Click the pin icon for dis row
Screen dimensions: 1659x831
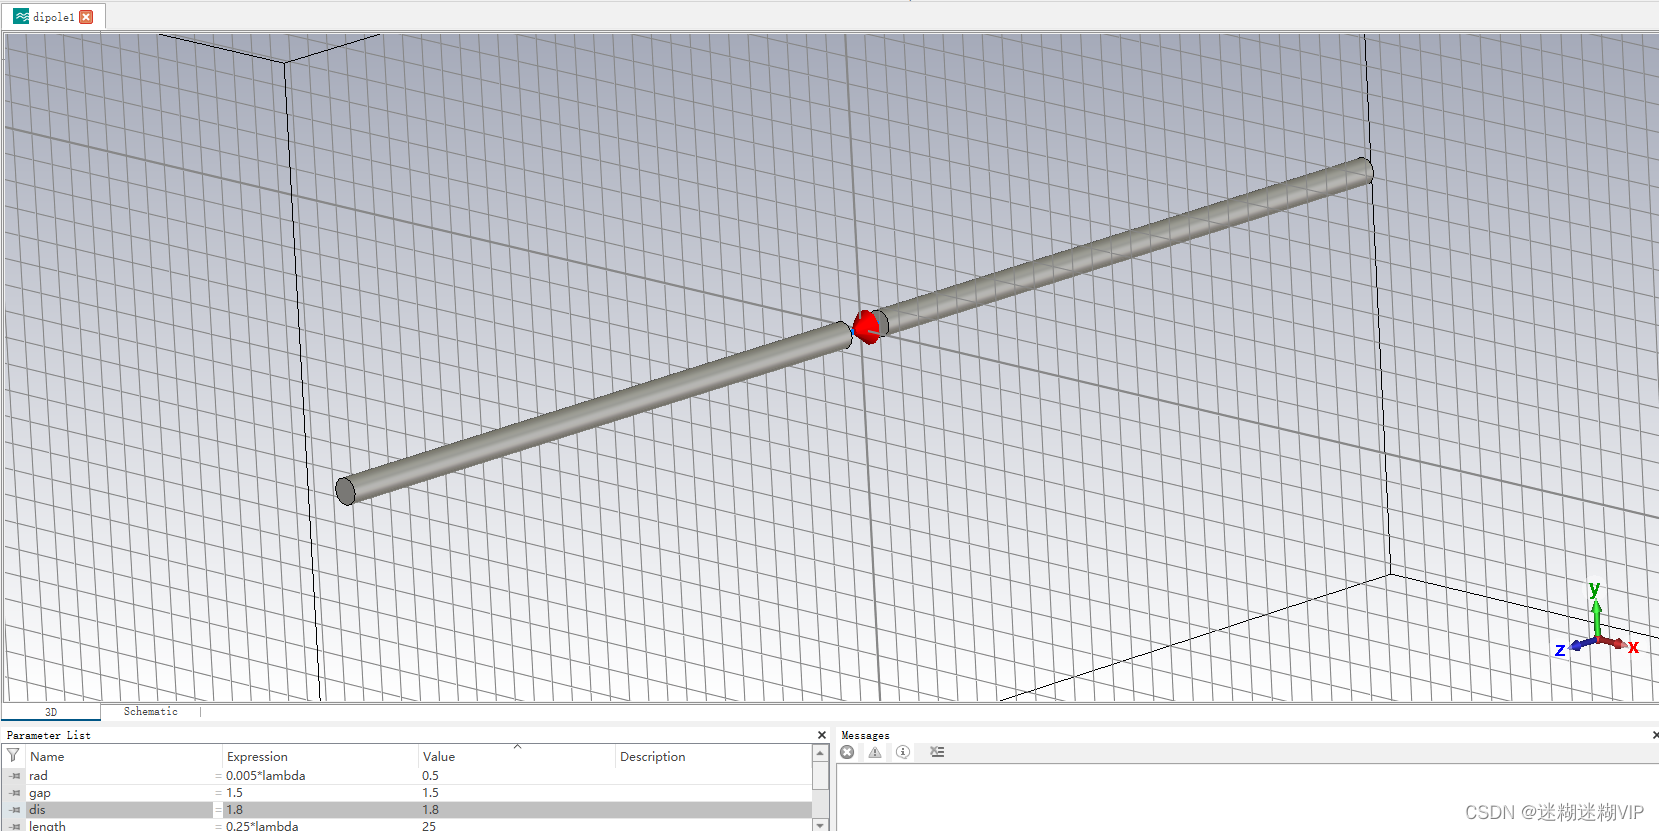click(15, 810)
